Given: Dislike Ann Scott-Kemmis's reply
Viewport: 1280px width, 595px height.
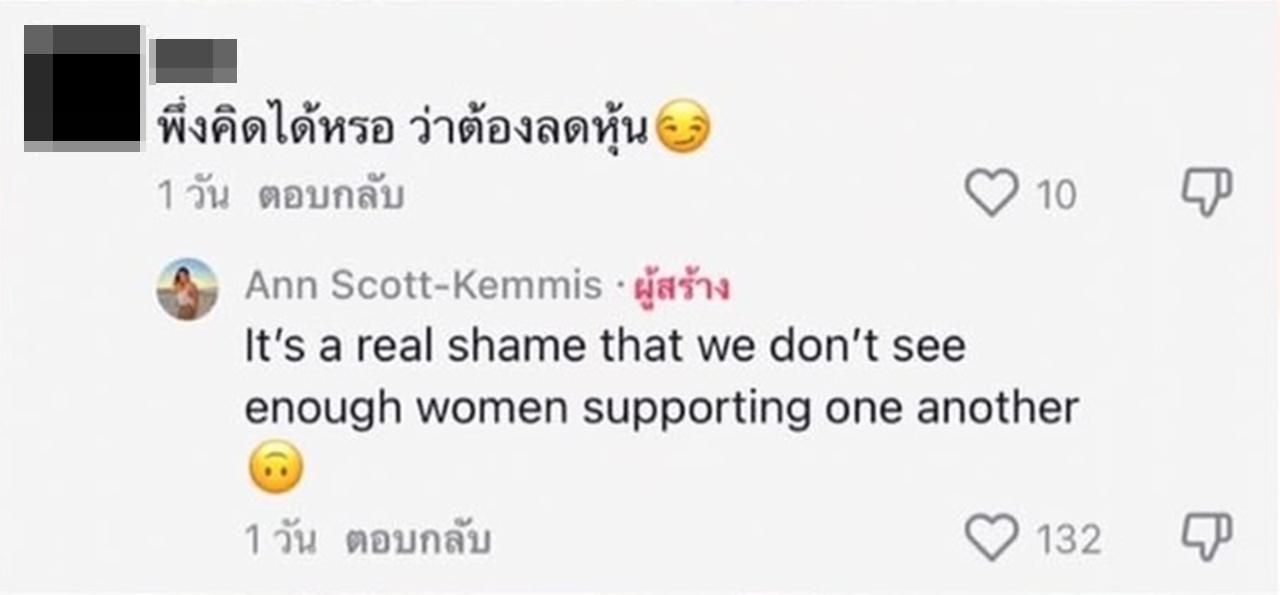Looking at the screenshot, I should pos(1207,537).
